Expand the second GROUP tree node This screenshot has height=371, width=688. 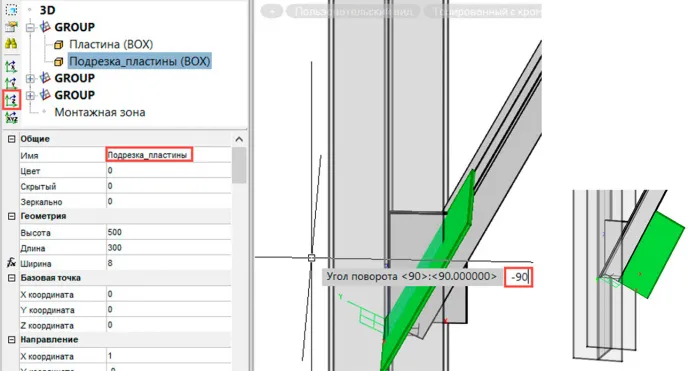pos(30,78)
